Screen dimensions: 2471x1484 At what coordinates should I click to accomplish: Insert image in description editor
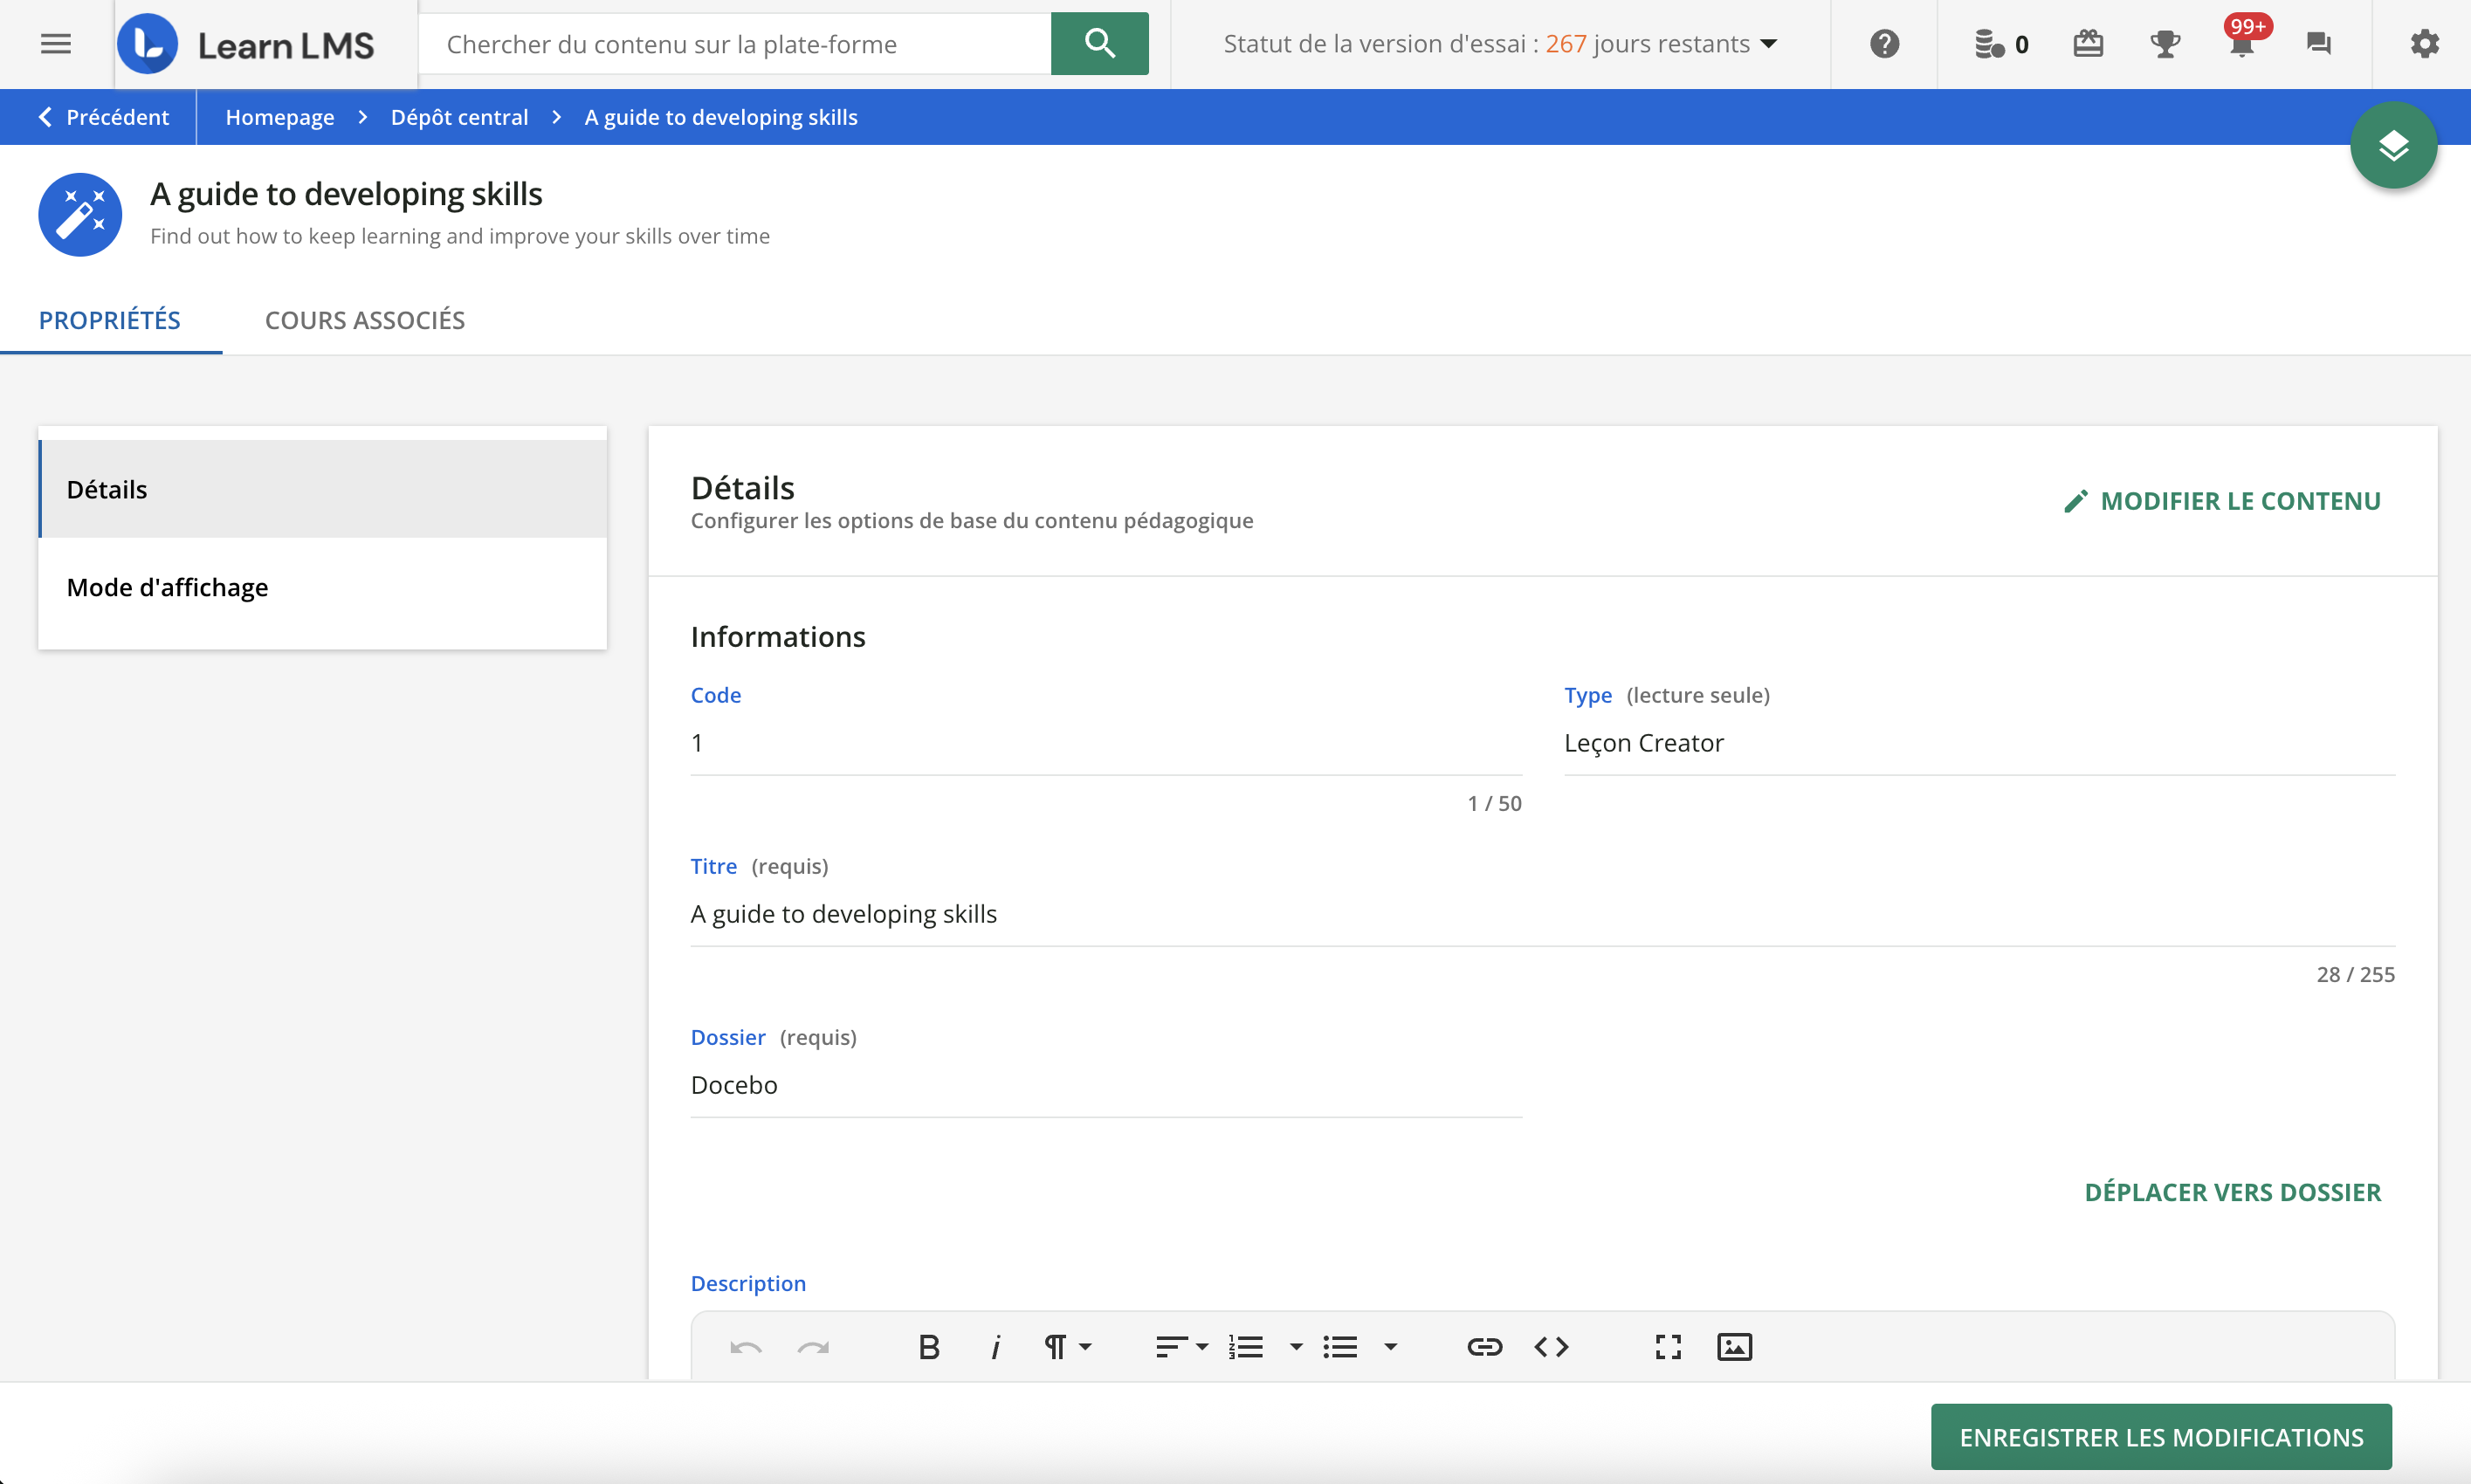[x=1734, y=1347]
